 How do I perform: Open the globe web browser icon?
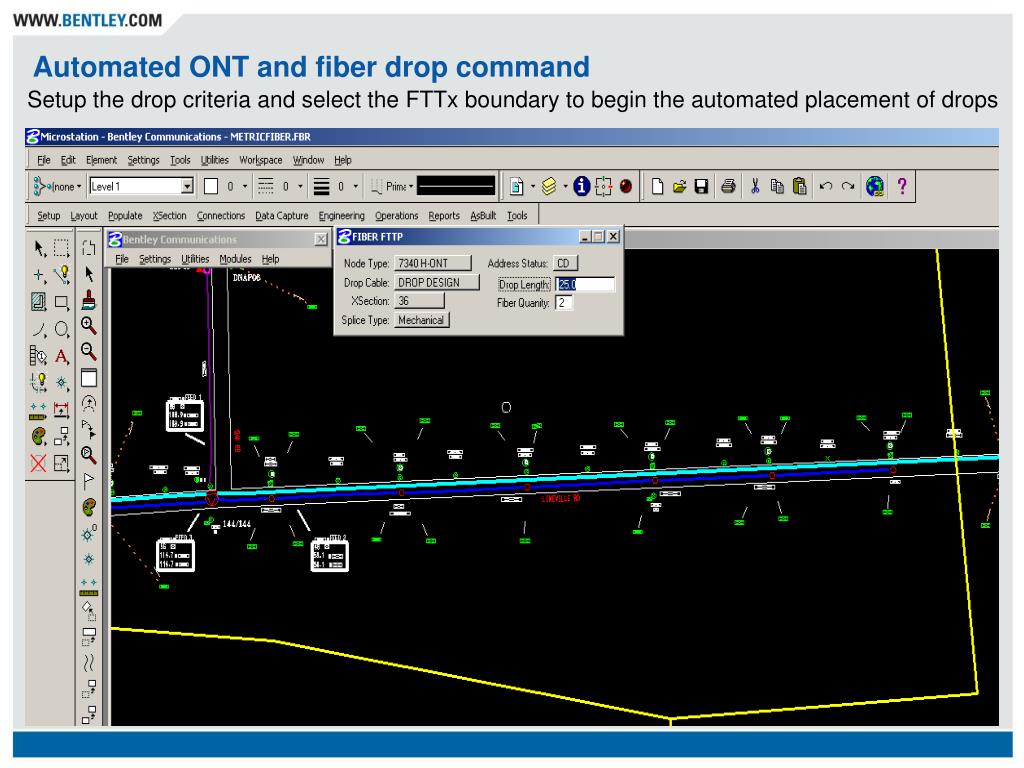[x=875, y=187]
